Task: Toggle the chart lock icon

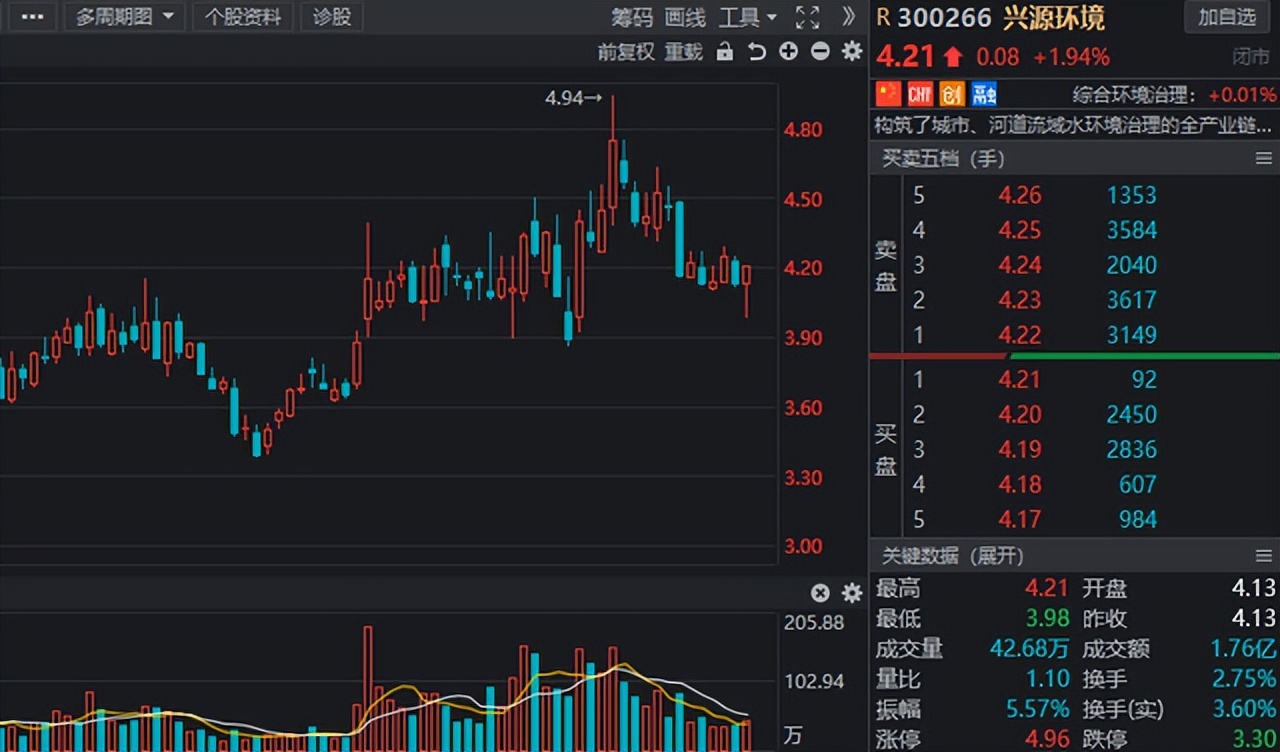Action: click(725, 51)
